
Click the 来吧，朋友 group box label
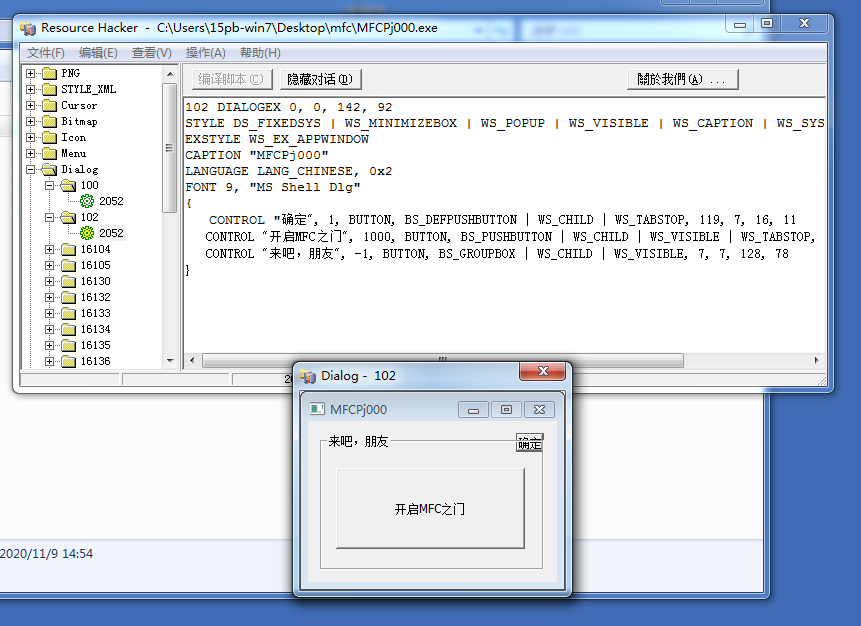click(x=358, y=441)
